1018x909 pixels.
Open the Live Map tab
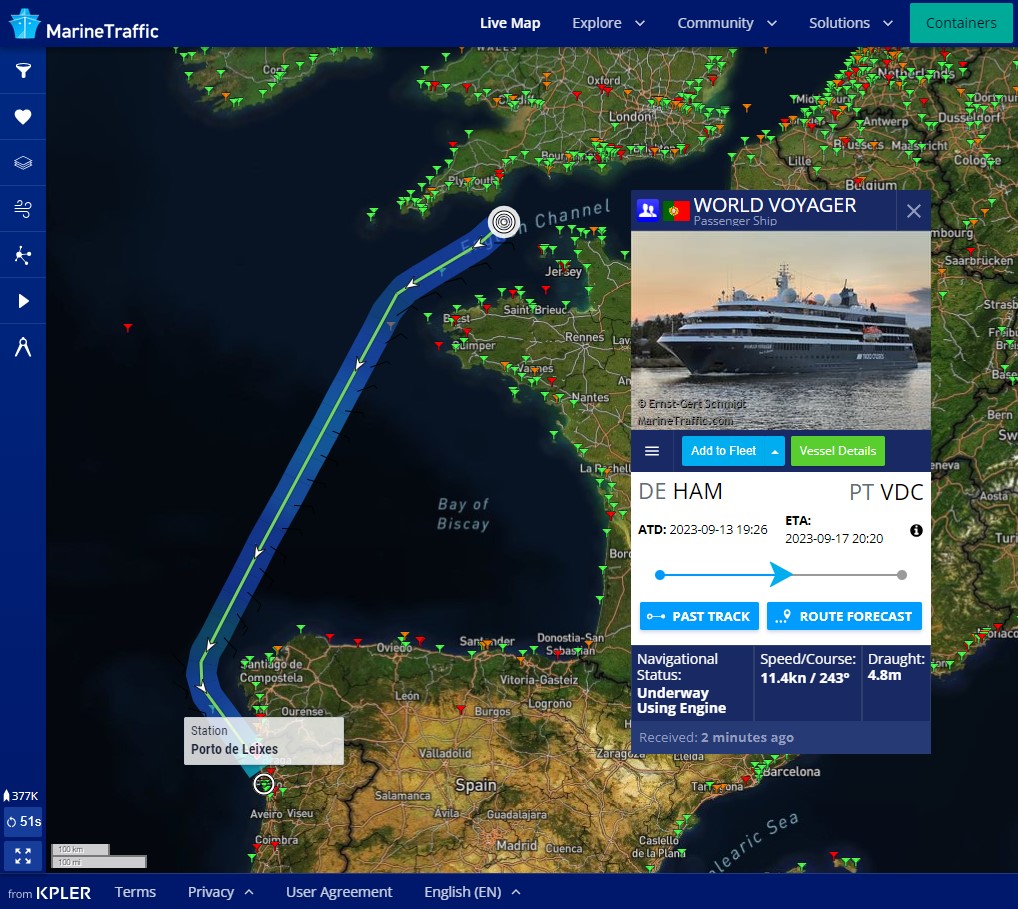pyautogui.click(x=510, y=23)
